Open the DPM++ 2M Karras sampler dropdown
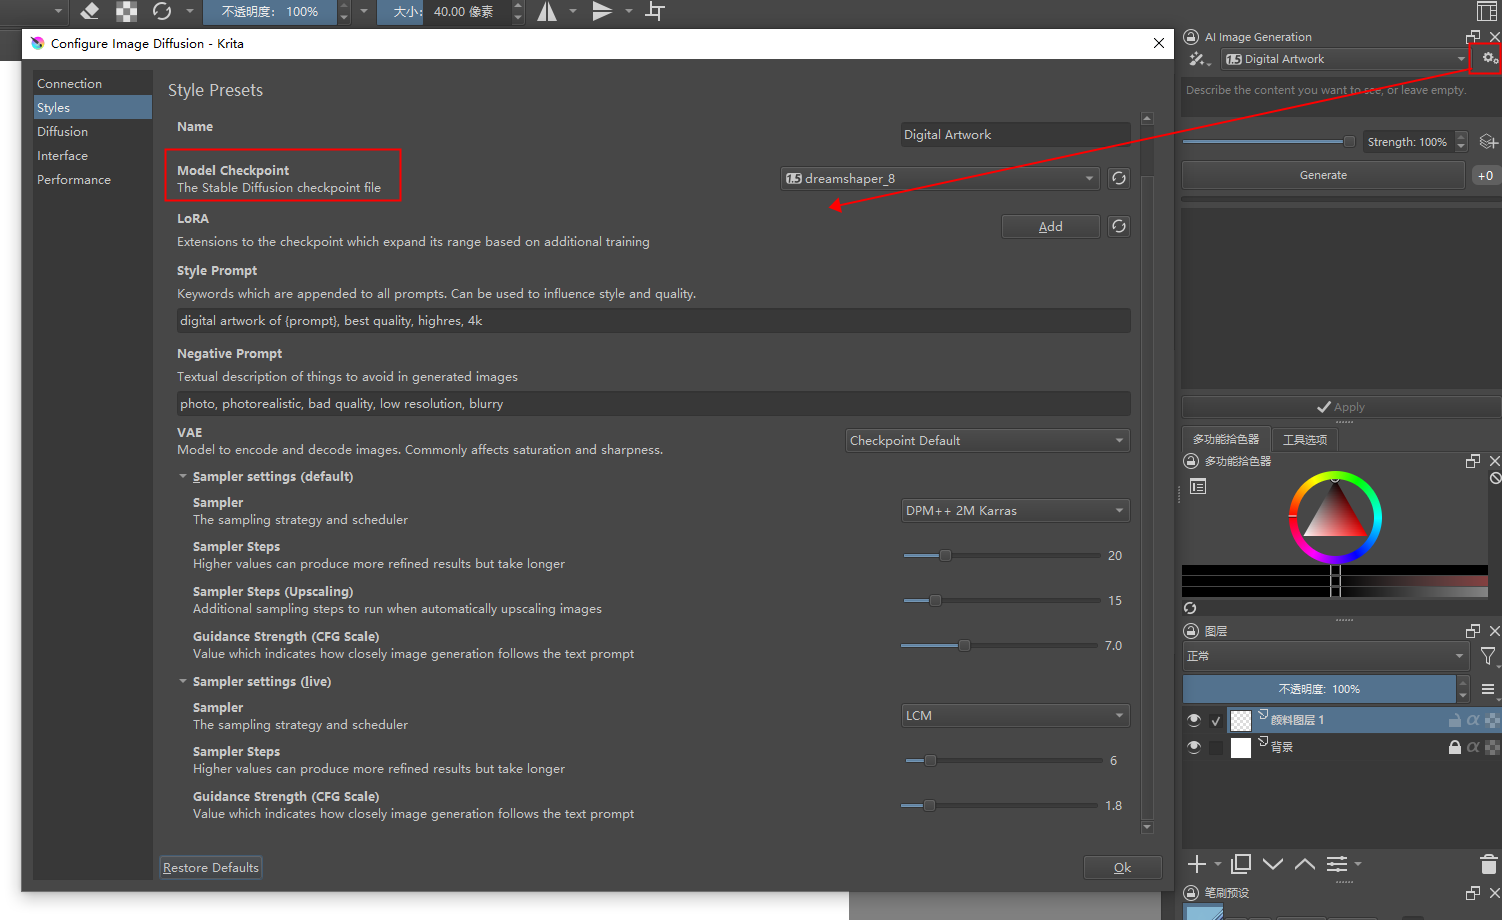The height and width of the screenshot is (920, 1502). (x=1015, y=510)
